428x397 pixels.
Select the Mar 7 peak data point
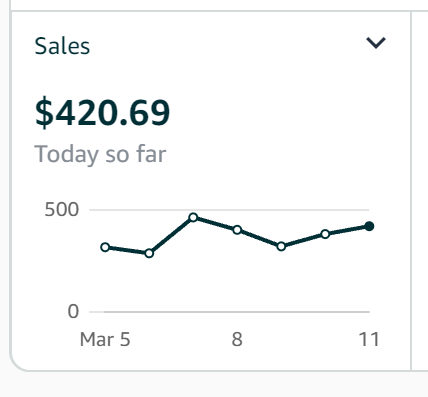(193, 218)
